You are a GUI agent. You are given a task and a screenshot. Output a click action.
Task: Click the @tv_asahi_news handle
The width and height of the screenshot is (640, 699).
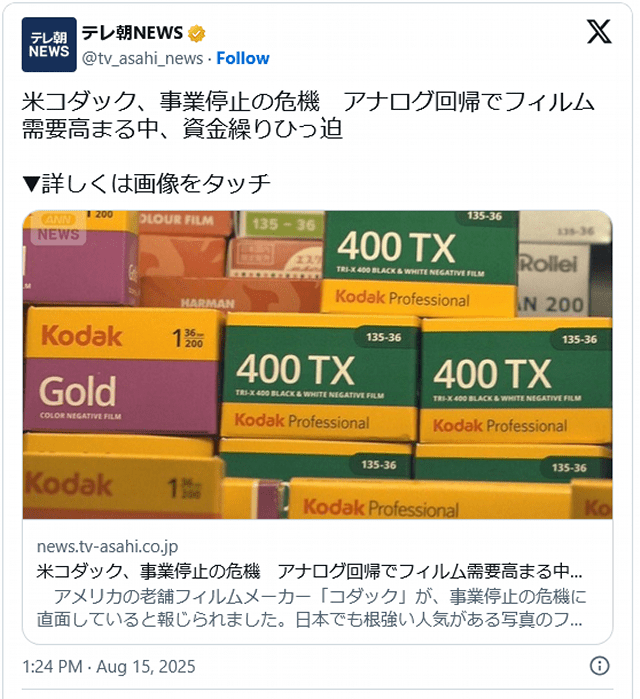(x=142, y=58)
